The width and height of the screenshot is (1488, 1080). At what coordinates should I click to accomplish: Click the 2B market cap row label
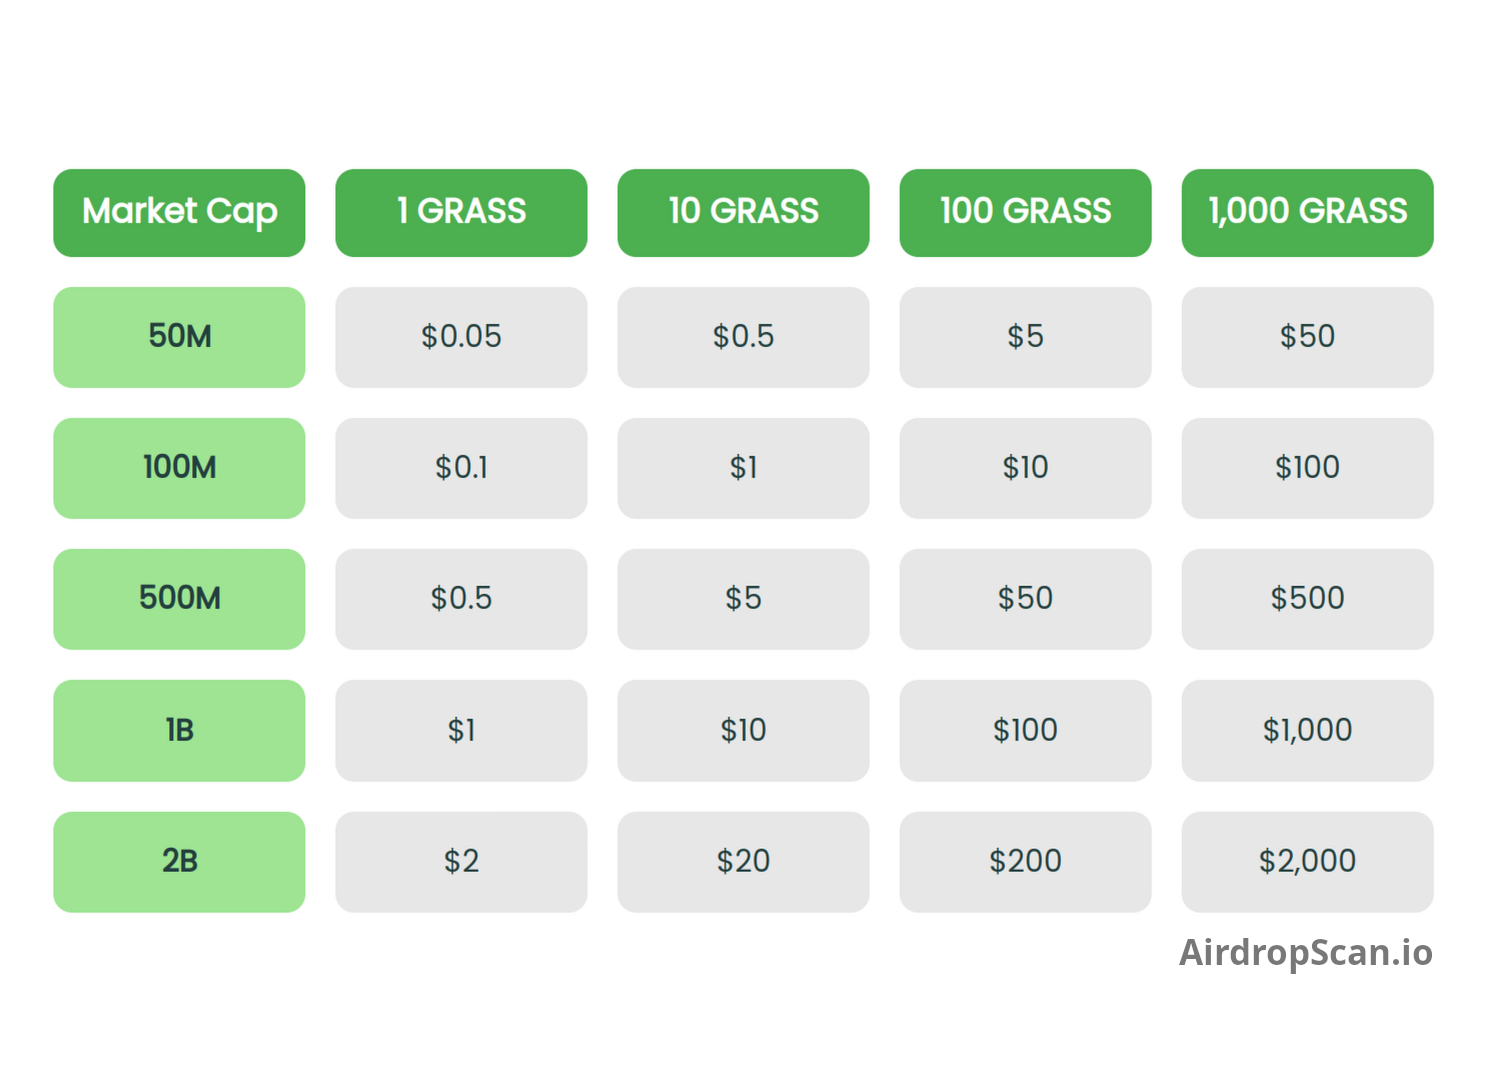179,862
